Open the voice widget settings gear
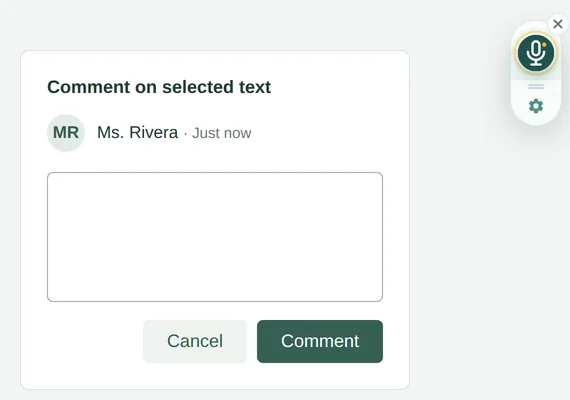Image resolution: width=570 pixels, height=400 pixels. tap(536, 106)
